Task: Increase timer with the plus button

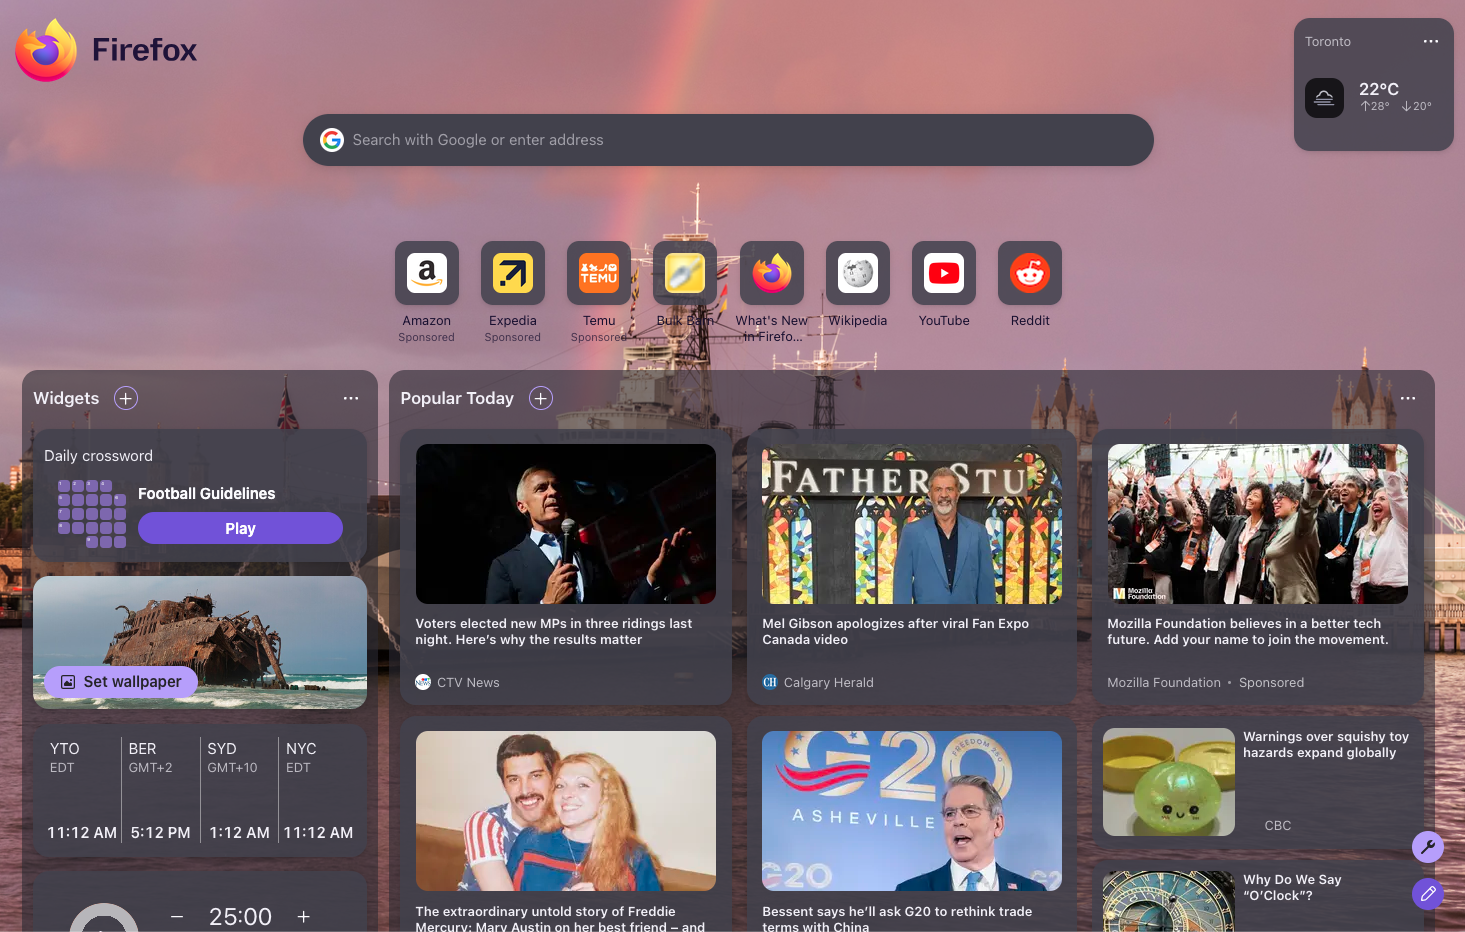Action: coord(304,916)
